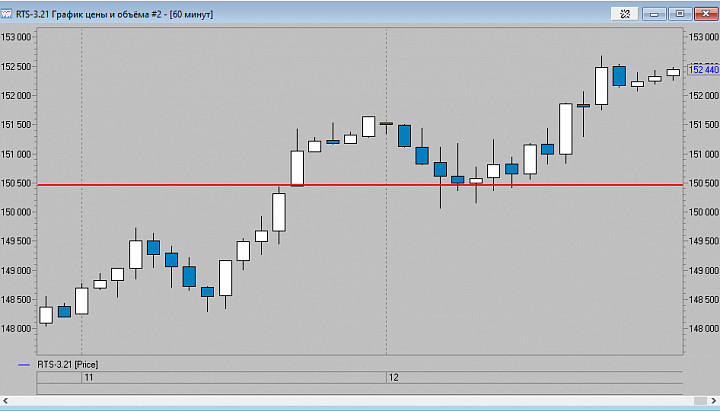Click the date label 12 on time axis
The image size is (720, 411).
394,377
